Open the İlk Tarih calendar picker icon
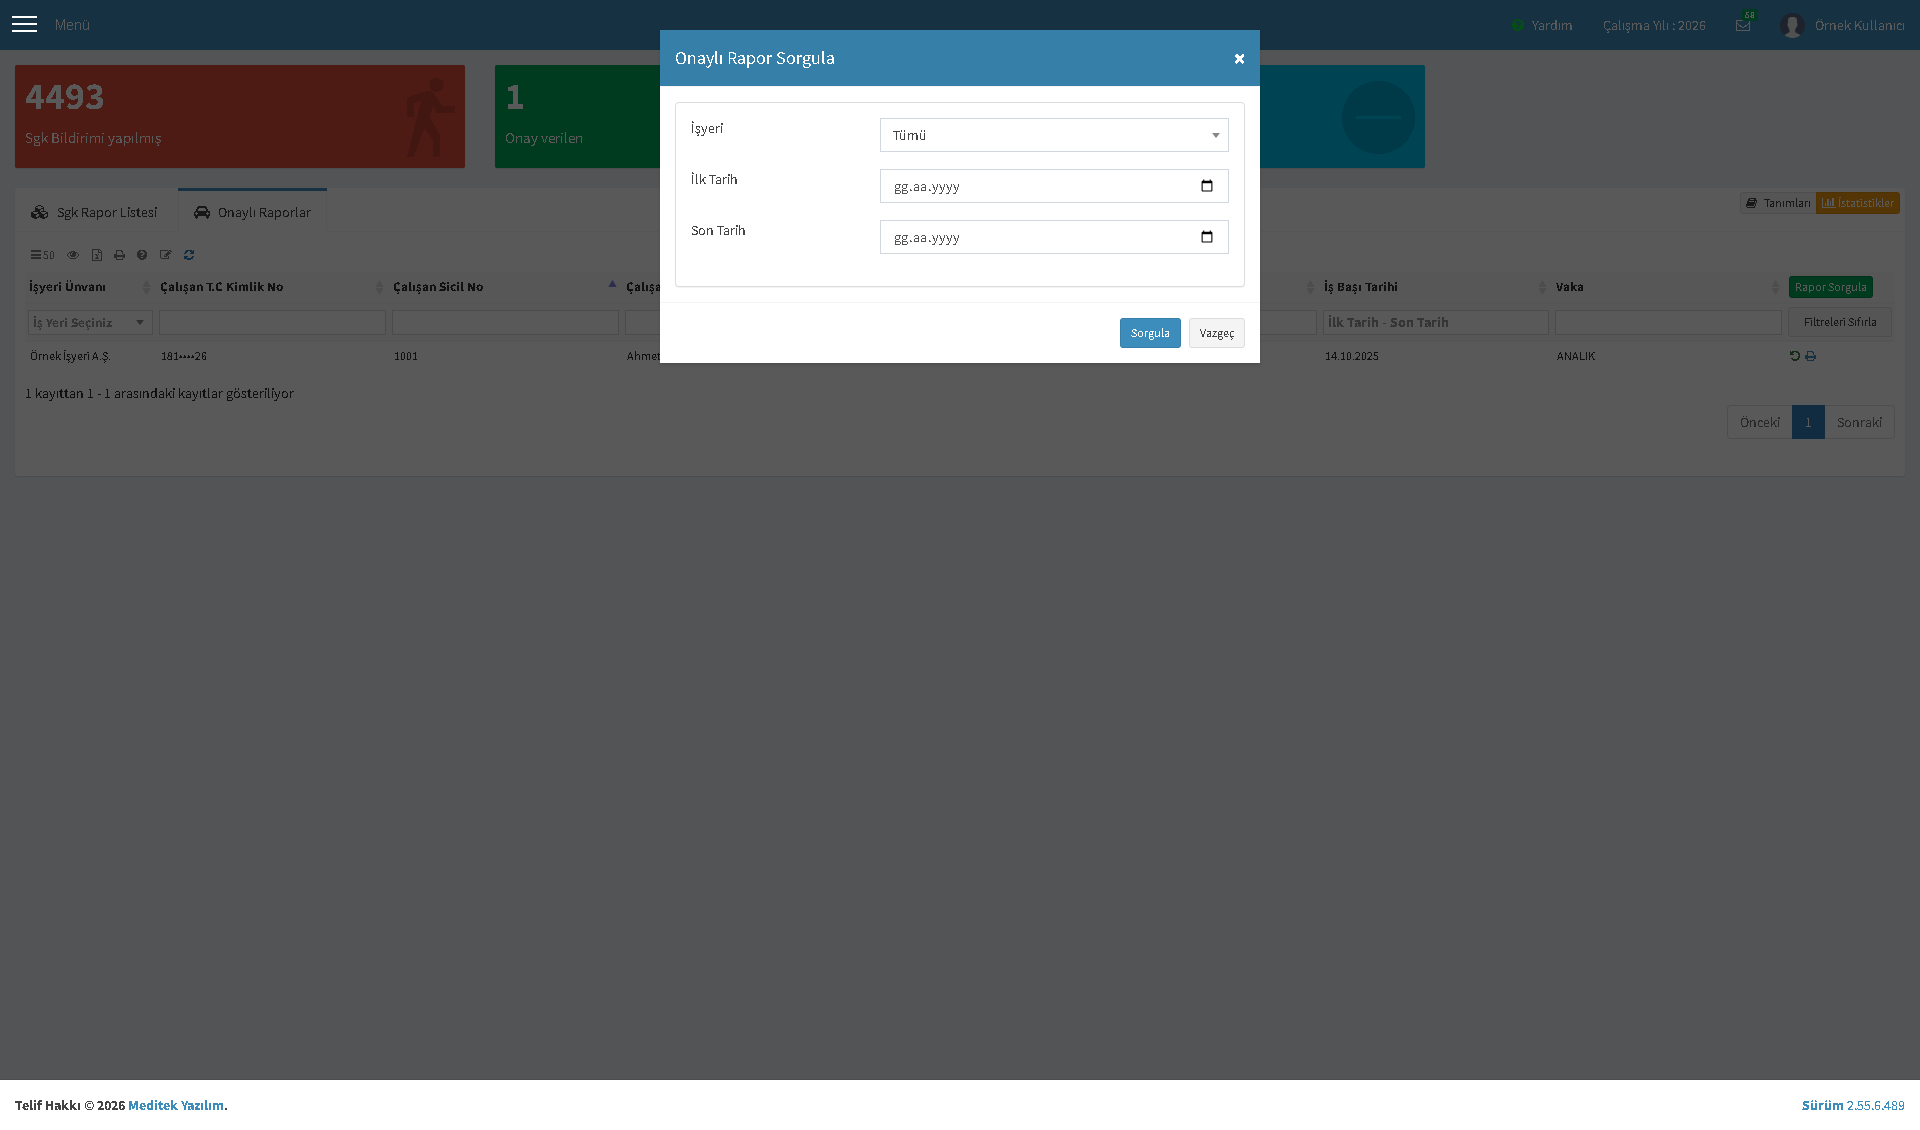This screenshot has width=1920, height=1130. click(1207, 186)
